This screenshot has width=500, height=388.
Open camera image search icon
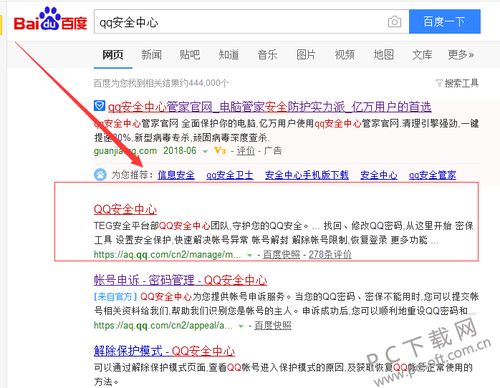point(394,22)
